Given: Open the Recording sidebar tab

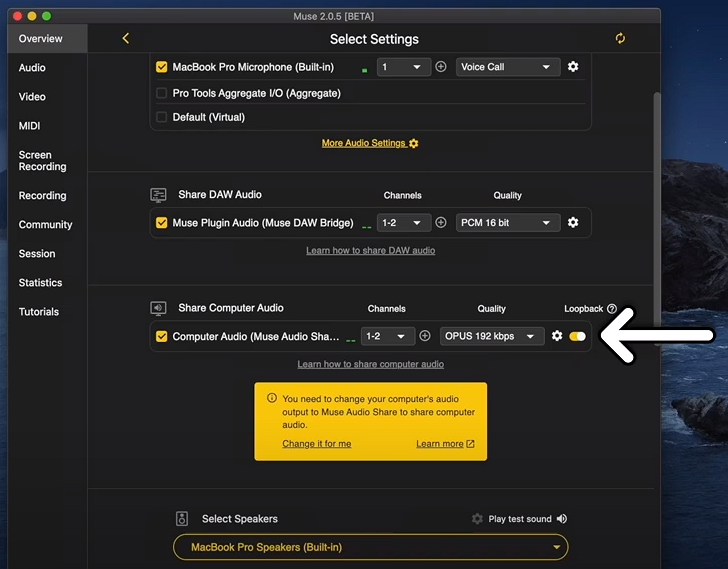Looking at the screenshot, I should (x=42, y=196).
